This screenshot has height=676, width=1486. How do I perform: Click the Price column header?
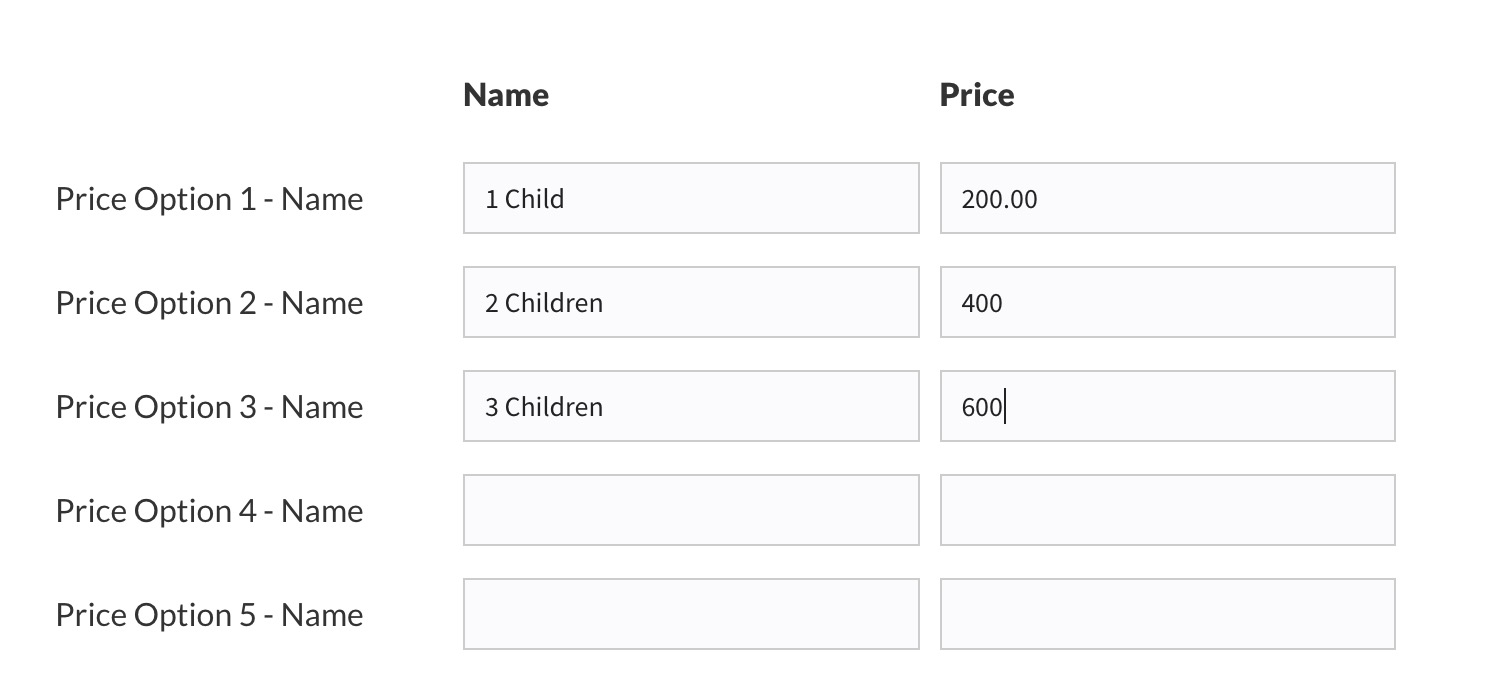(977, 95)
